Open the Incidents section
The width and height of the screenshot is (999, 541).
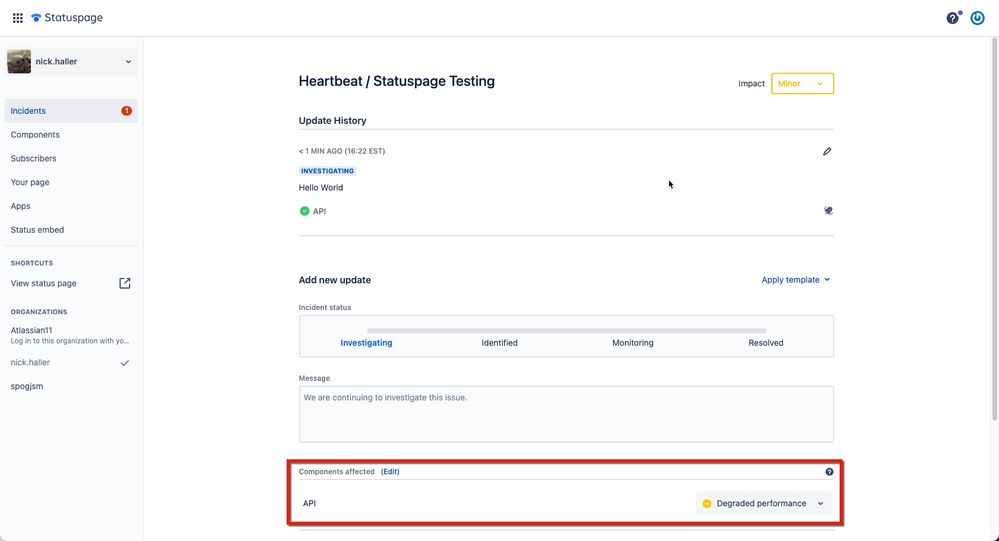[71, 111]
